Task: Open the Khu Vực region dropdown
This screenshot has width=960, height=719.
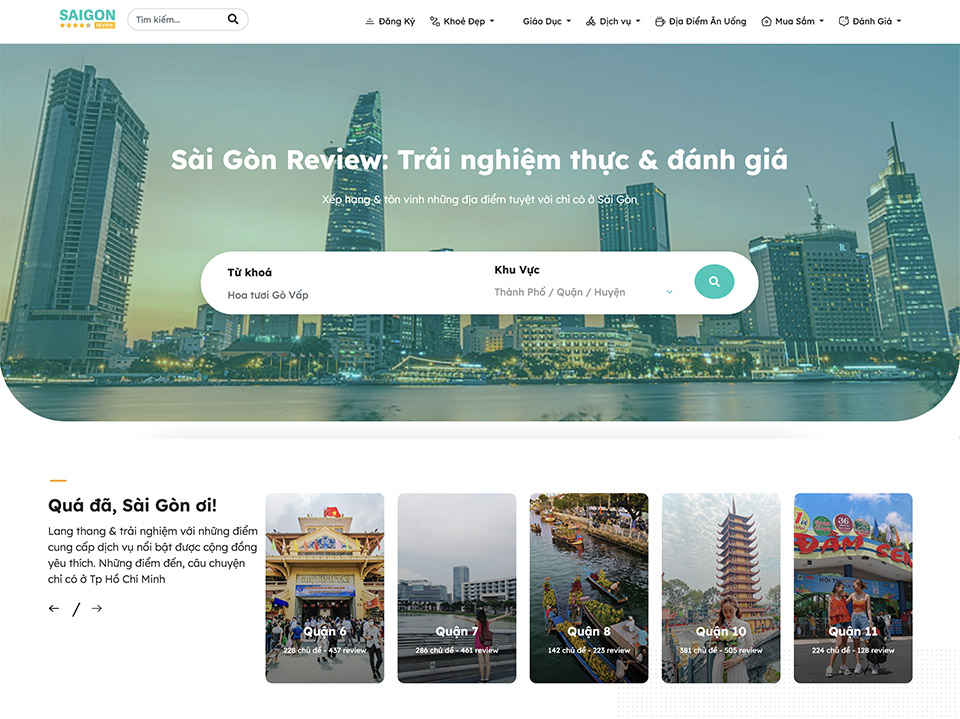Action: [x=580, y=293]
